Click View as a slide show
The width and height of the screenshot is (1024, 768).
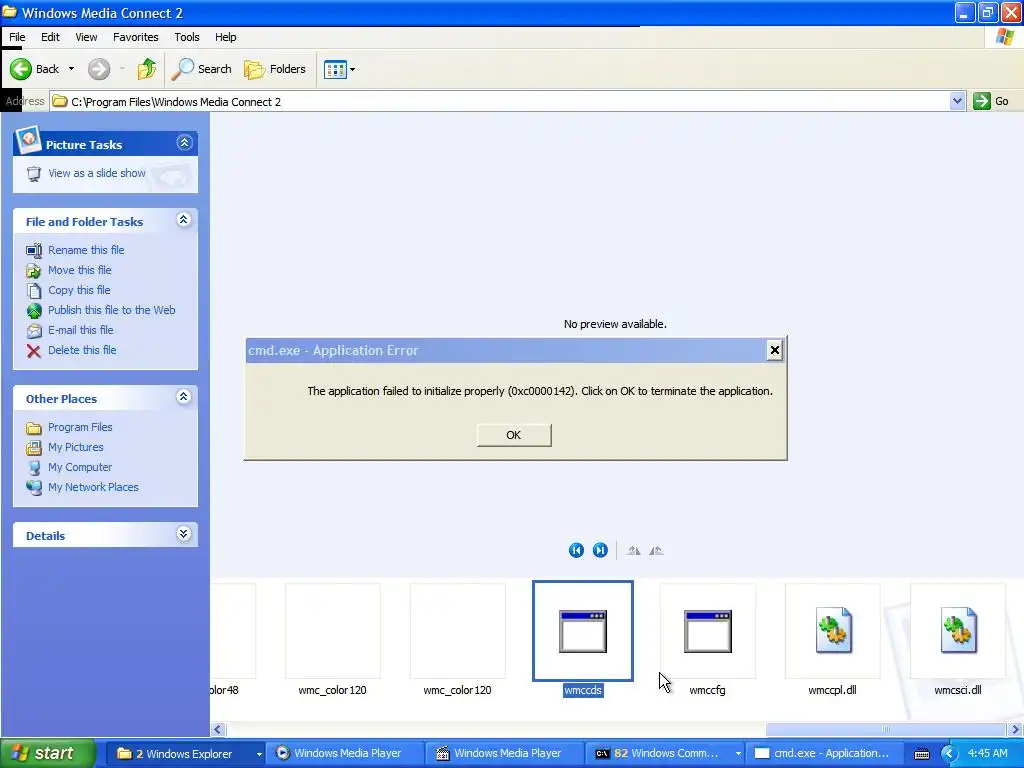coord(97,173)
